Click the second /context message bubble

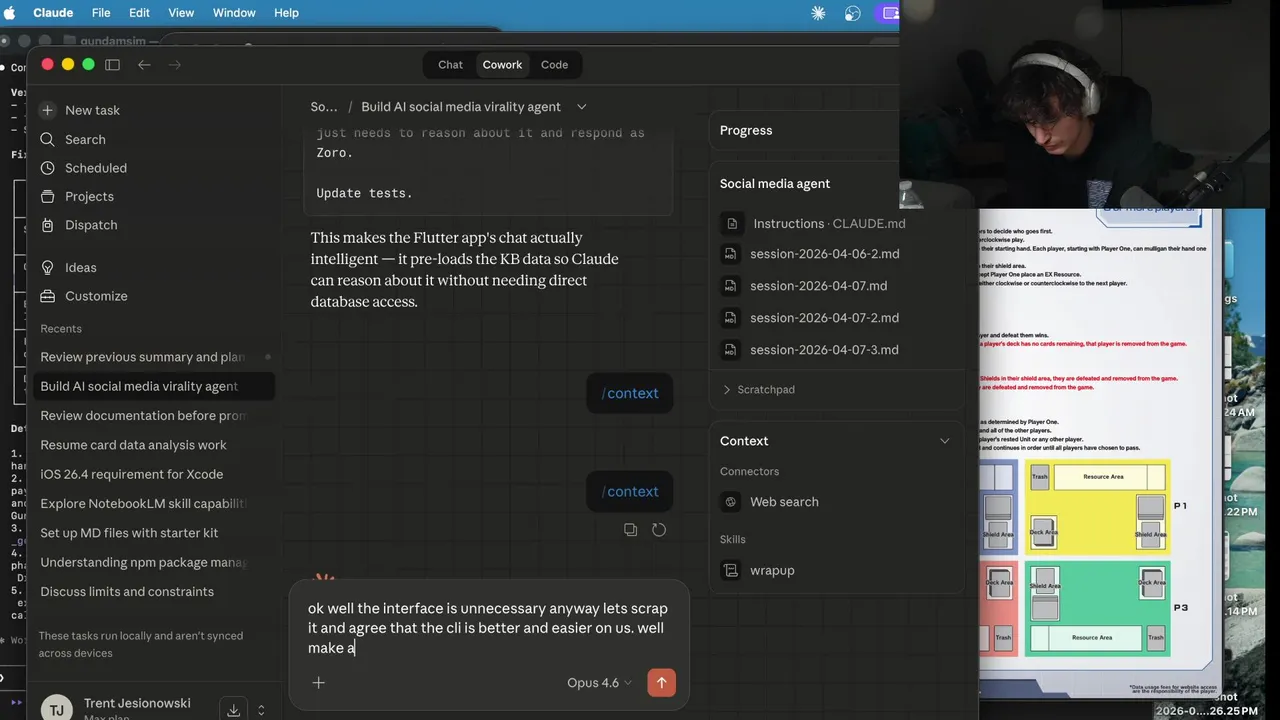(630, 492)
